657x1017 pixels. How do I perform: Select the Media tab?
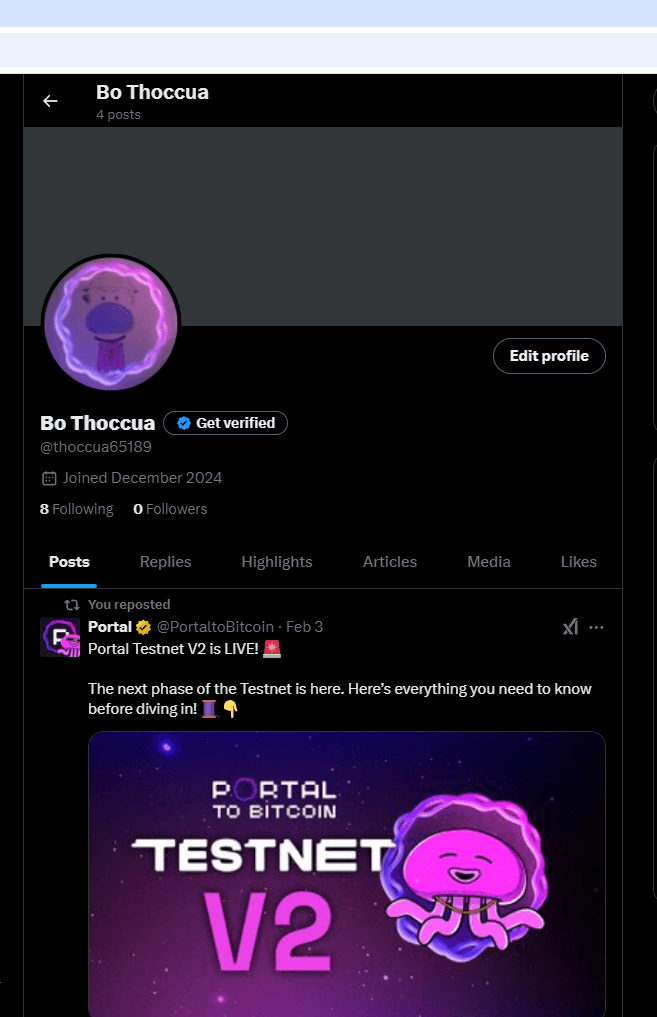point(489,562)
